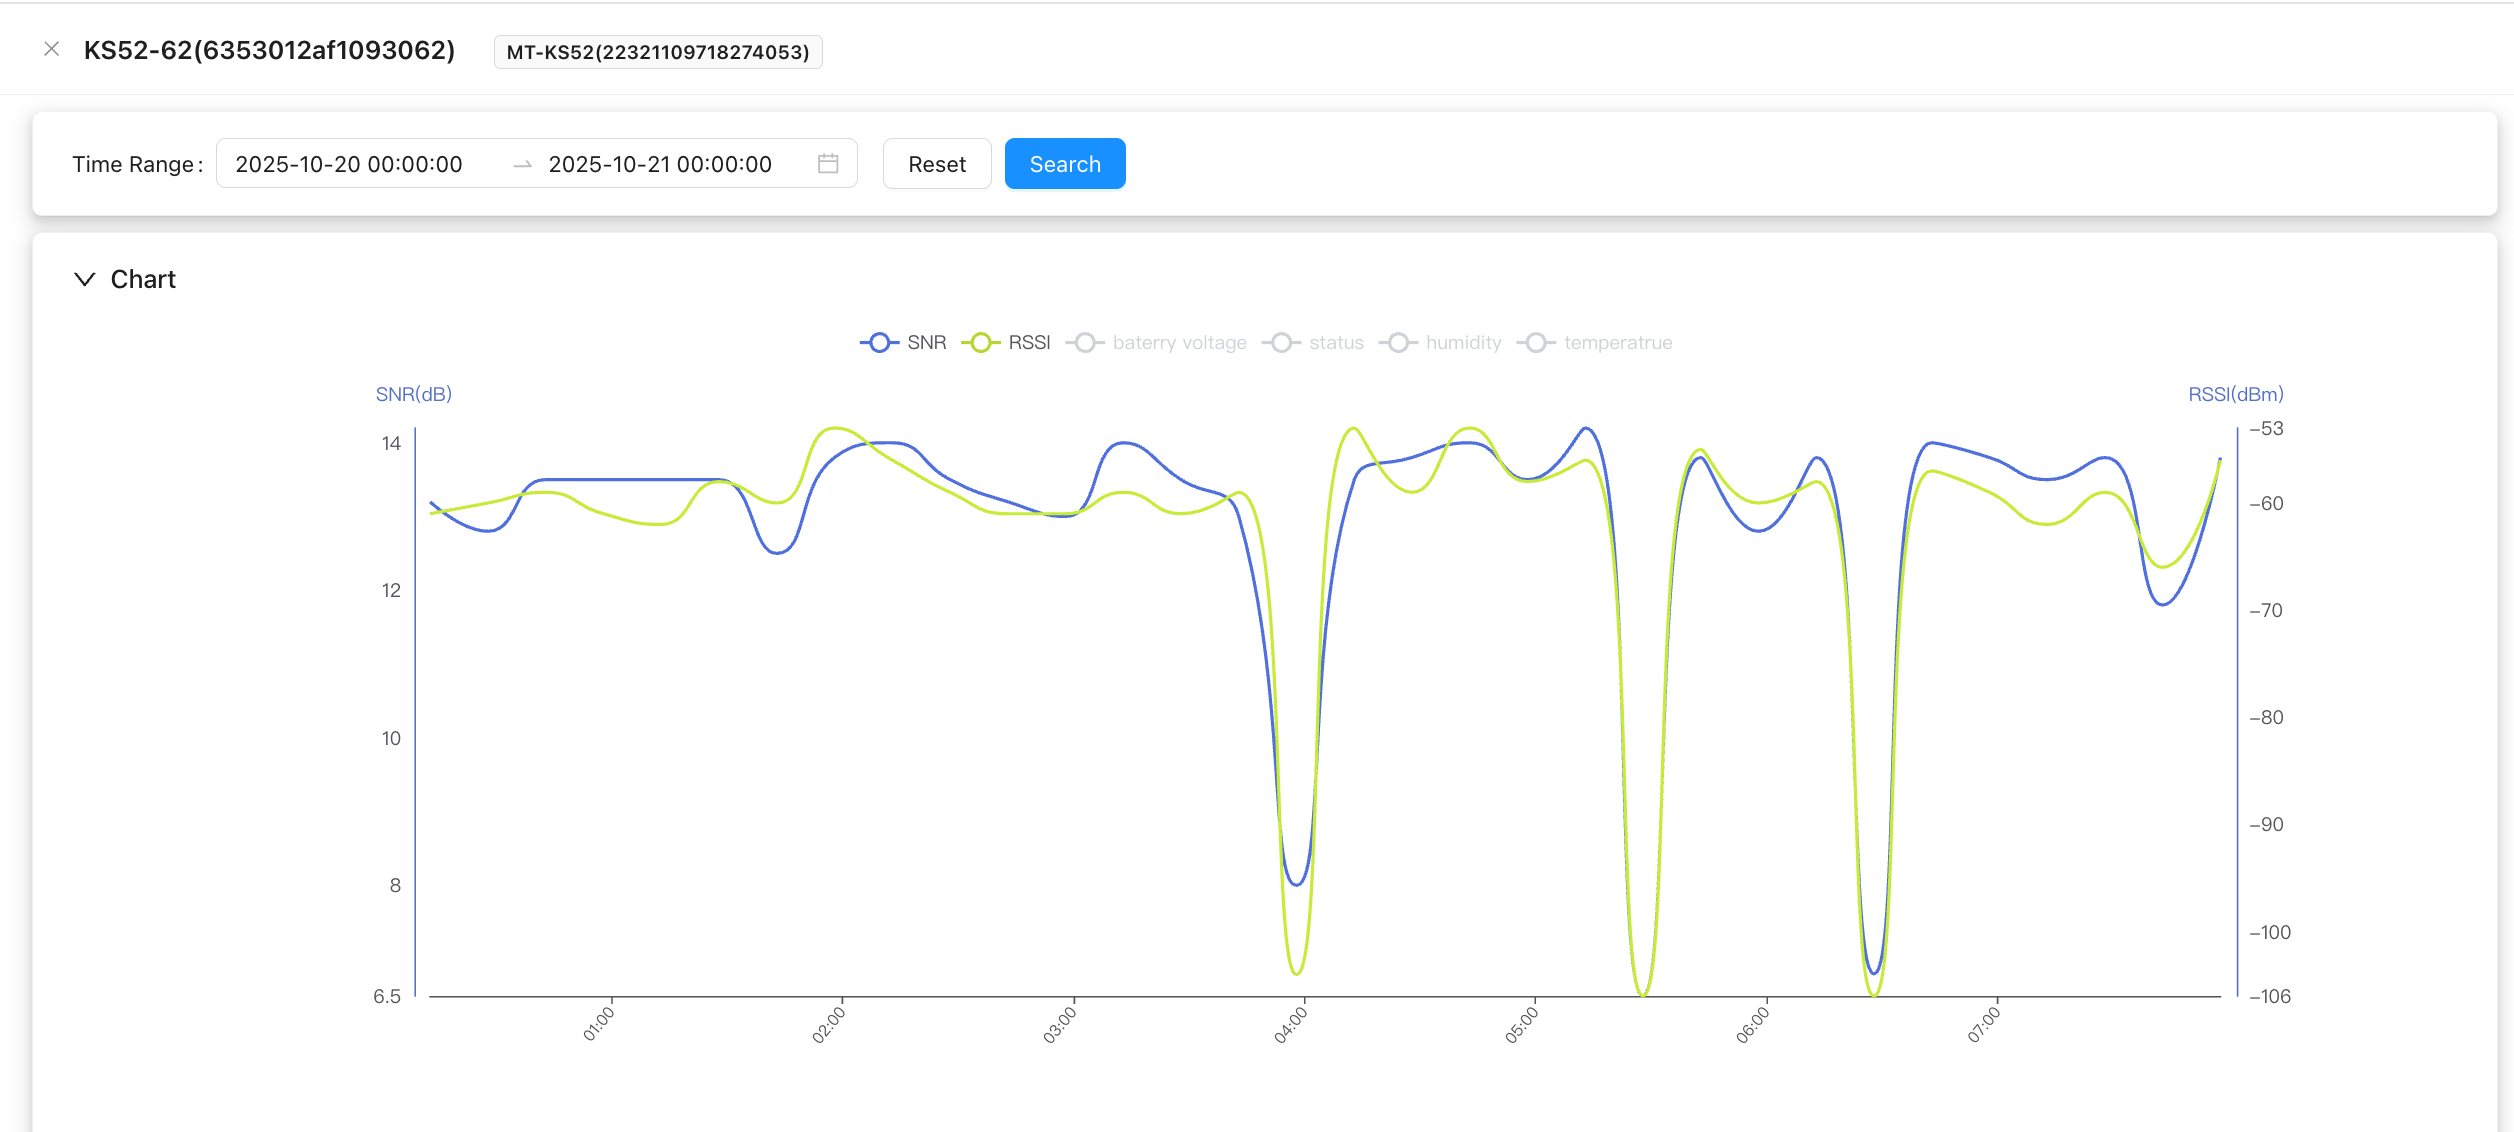This screenshot has width=2514, height=1132.
Task: Click the Search button
Action: 1064,164
